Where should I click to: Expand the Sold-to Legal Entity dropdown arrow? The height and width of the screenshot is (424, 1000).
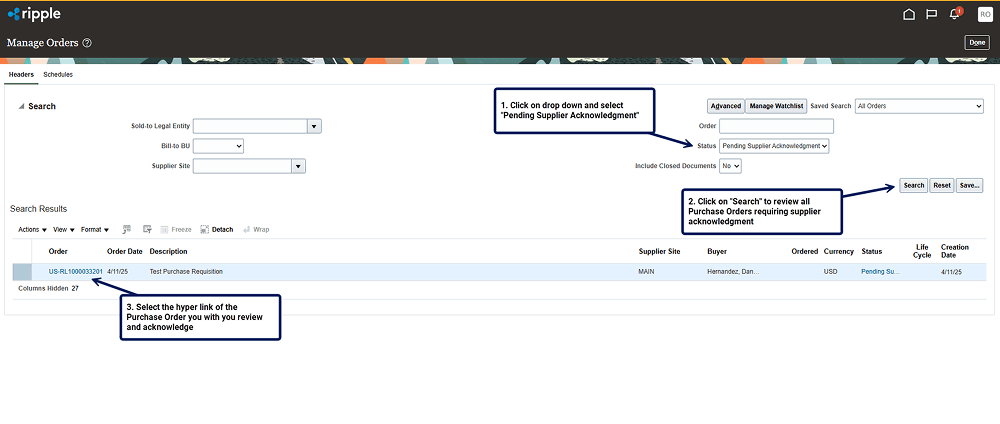pos(314,126)
